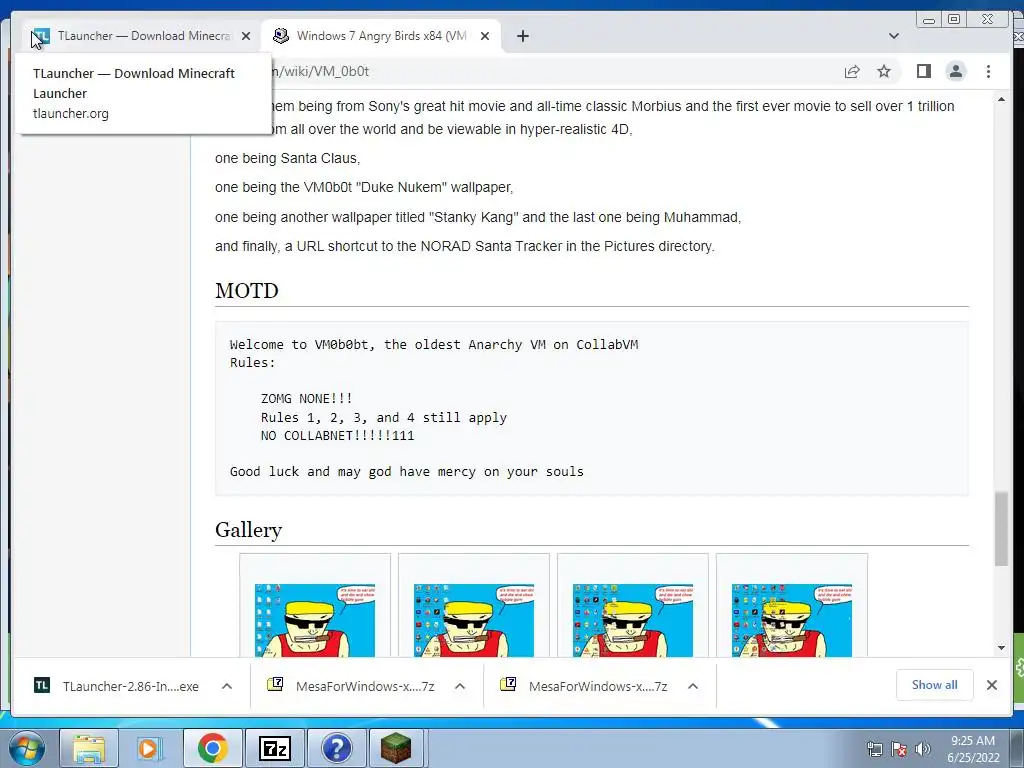Click the share page icon in address bar
The height and width of the screenshot is (768, 1024).
pyautogui.click(x=852, y=71)
